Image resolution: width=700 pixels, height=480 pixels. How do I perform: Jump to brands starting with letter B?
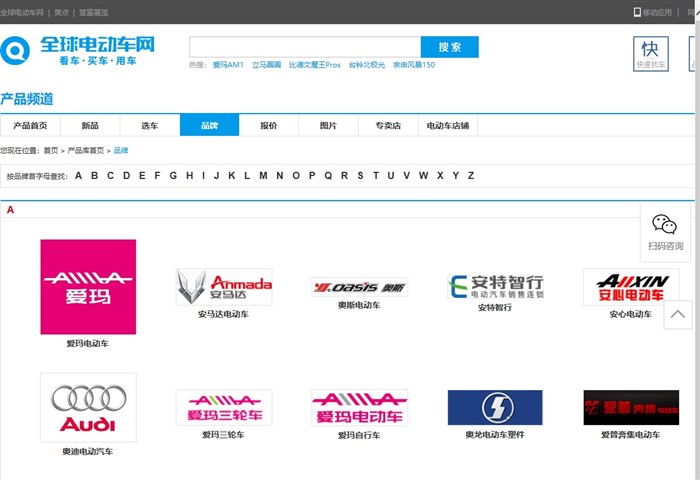click(x=95, y=175)
